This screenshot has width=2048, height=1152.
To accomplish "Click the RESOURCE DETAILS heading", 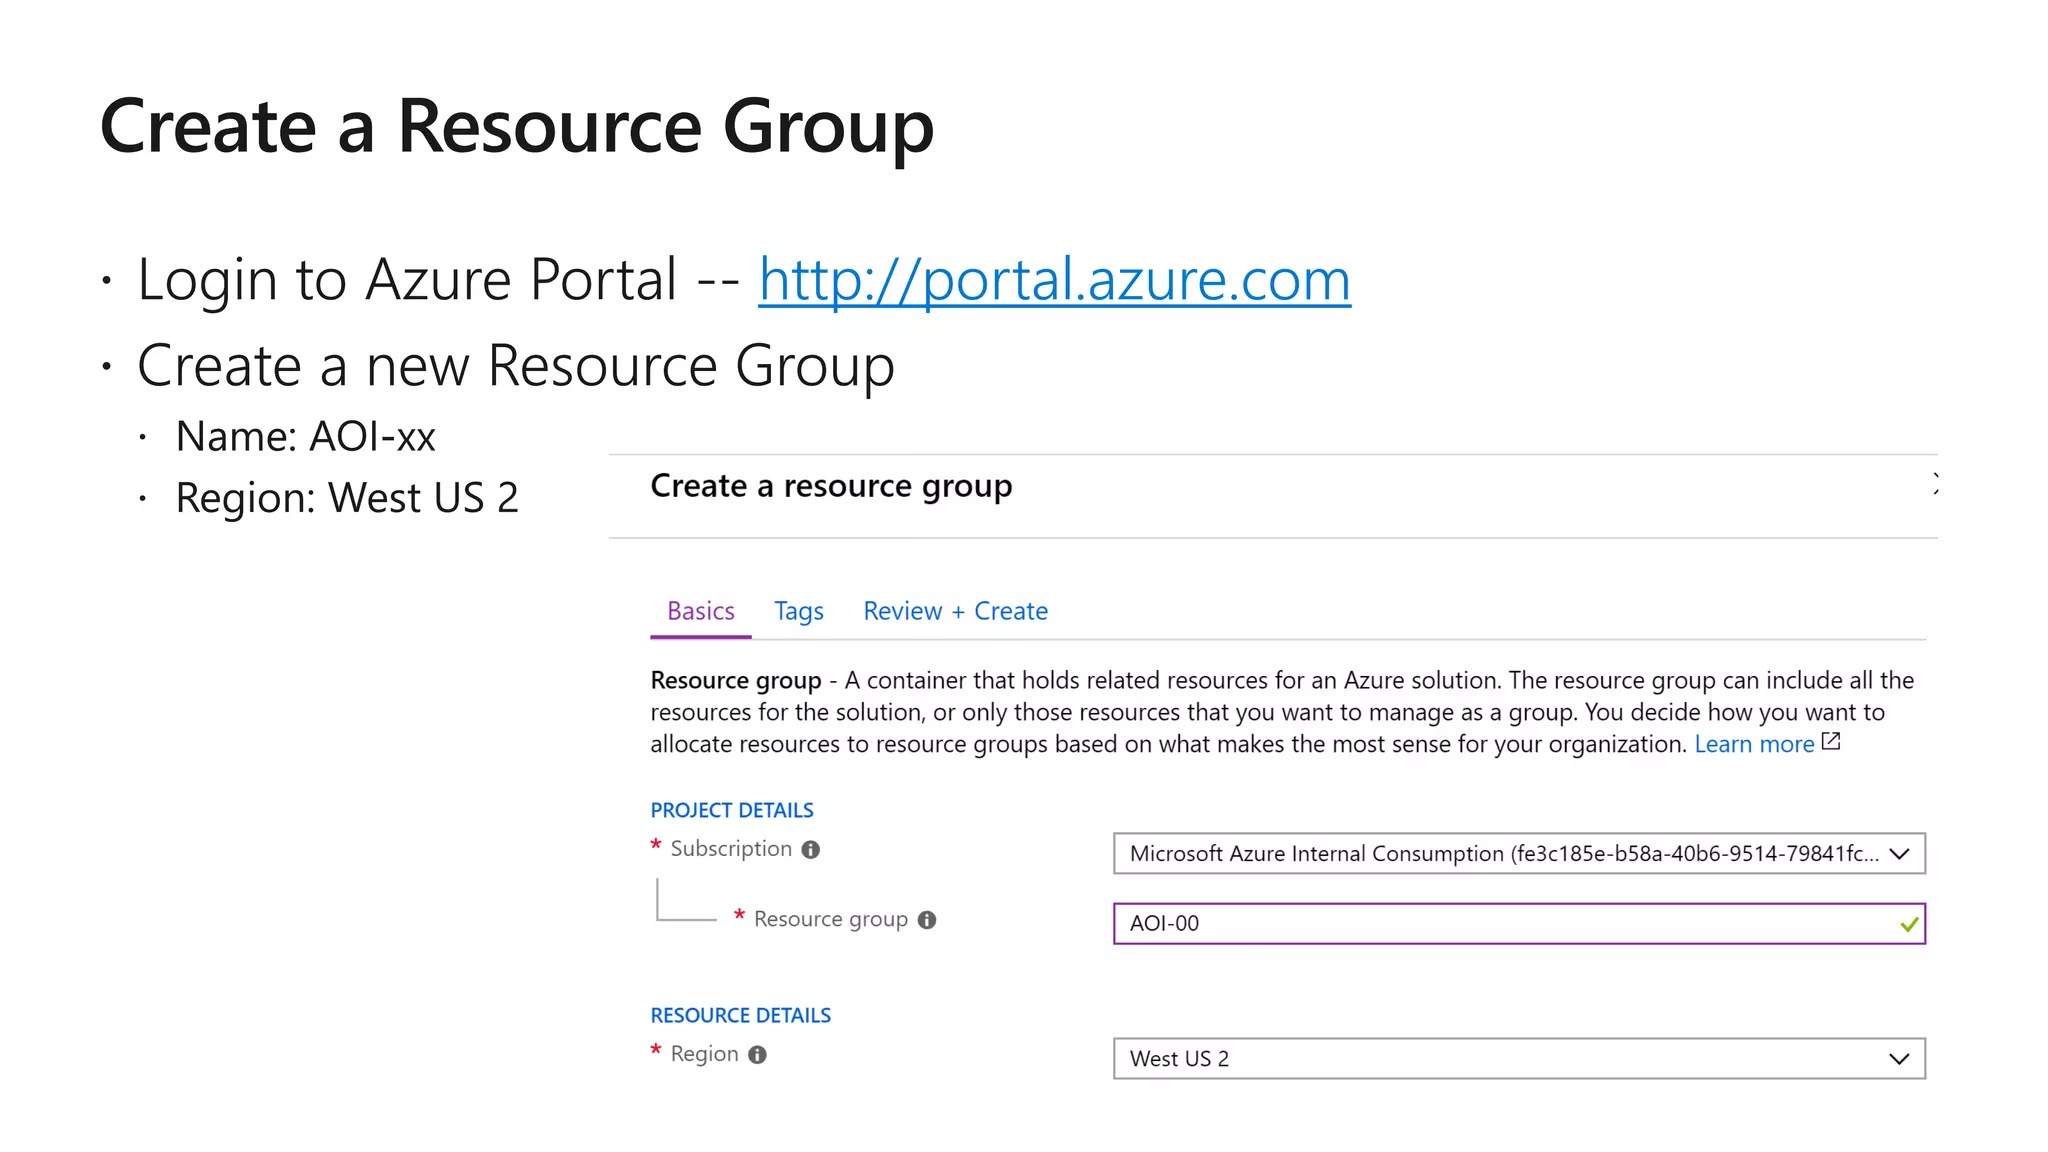I will (741, 1015).
